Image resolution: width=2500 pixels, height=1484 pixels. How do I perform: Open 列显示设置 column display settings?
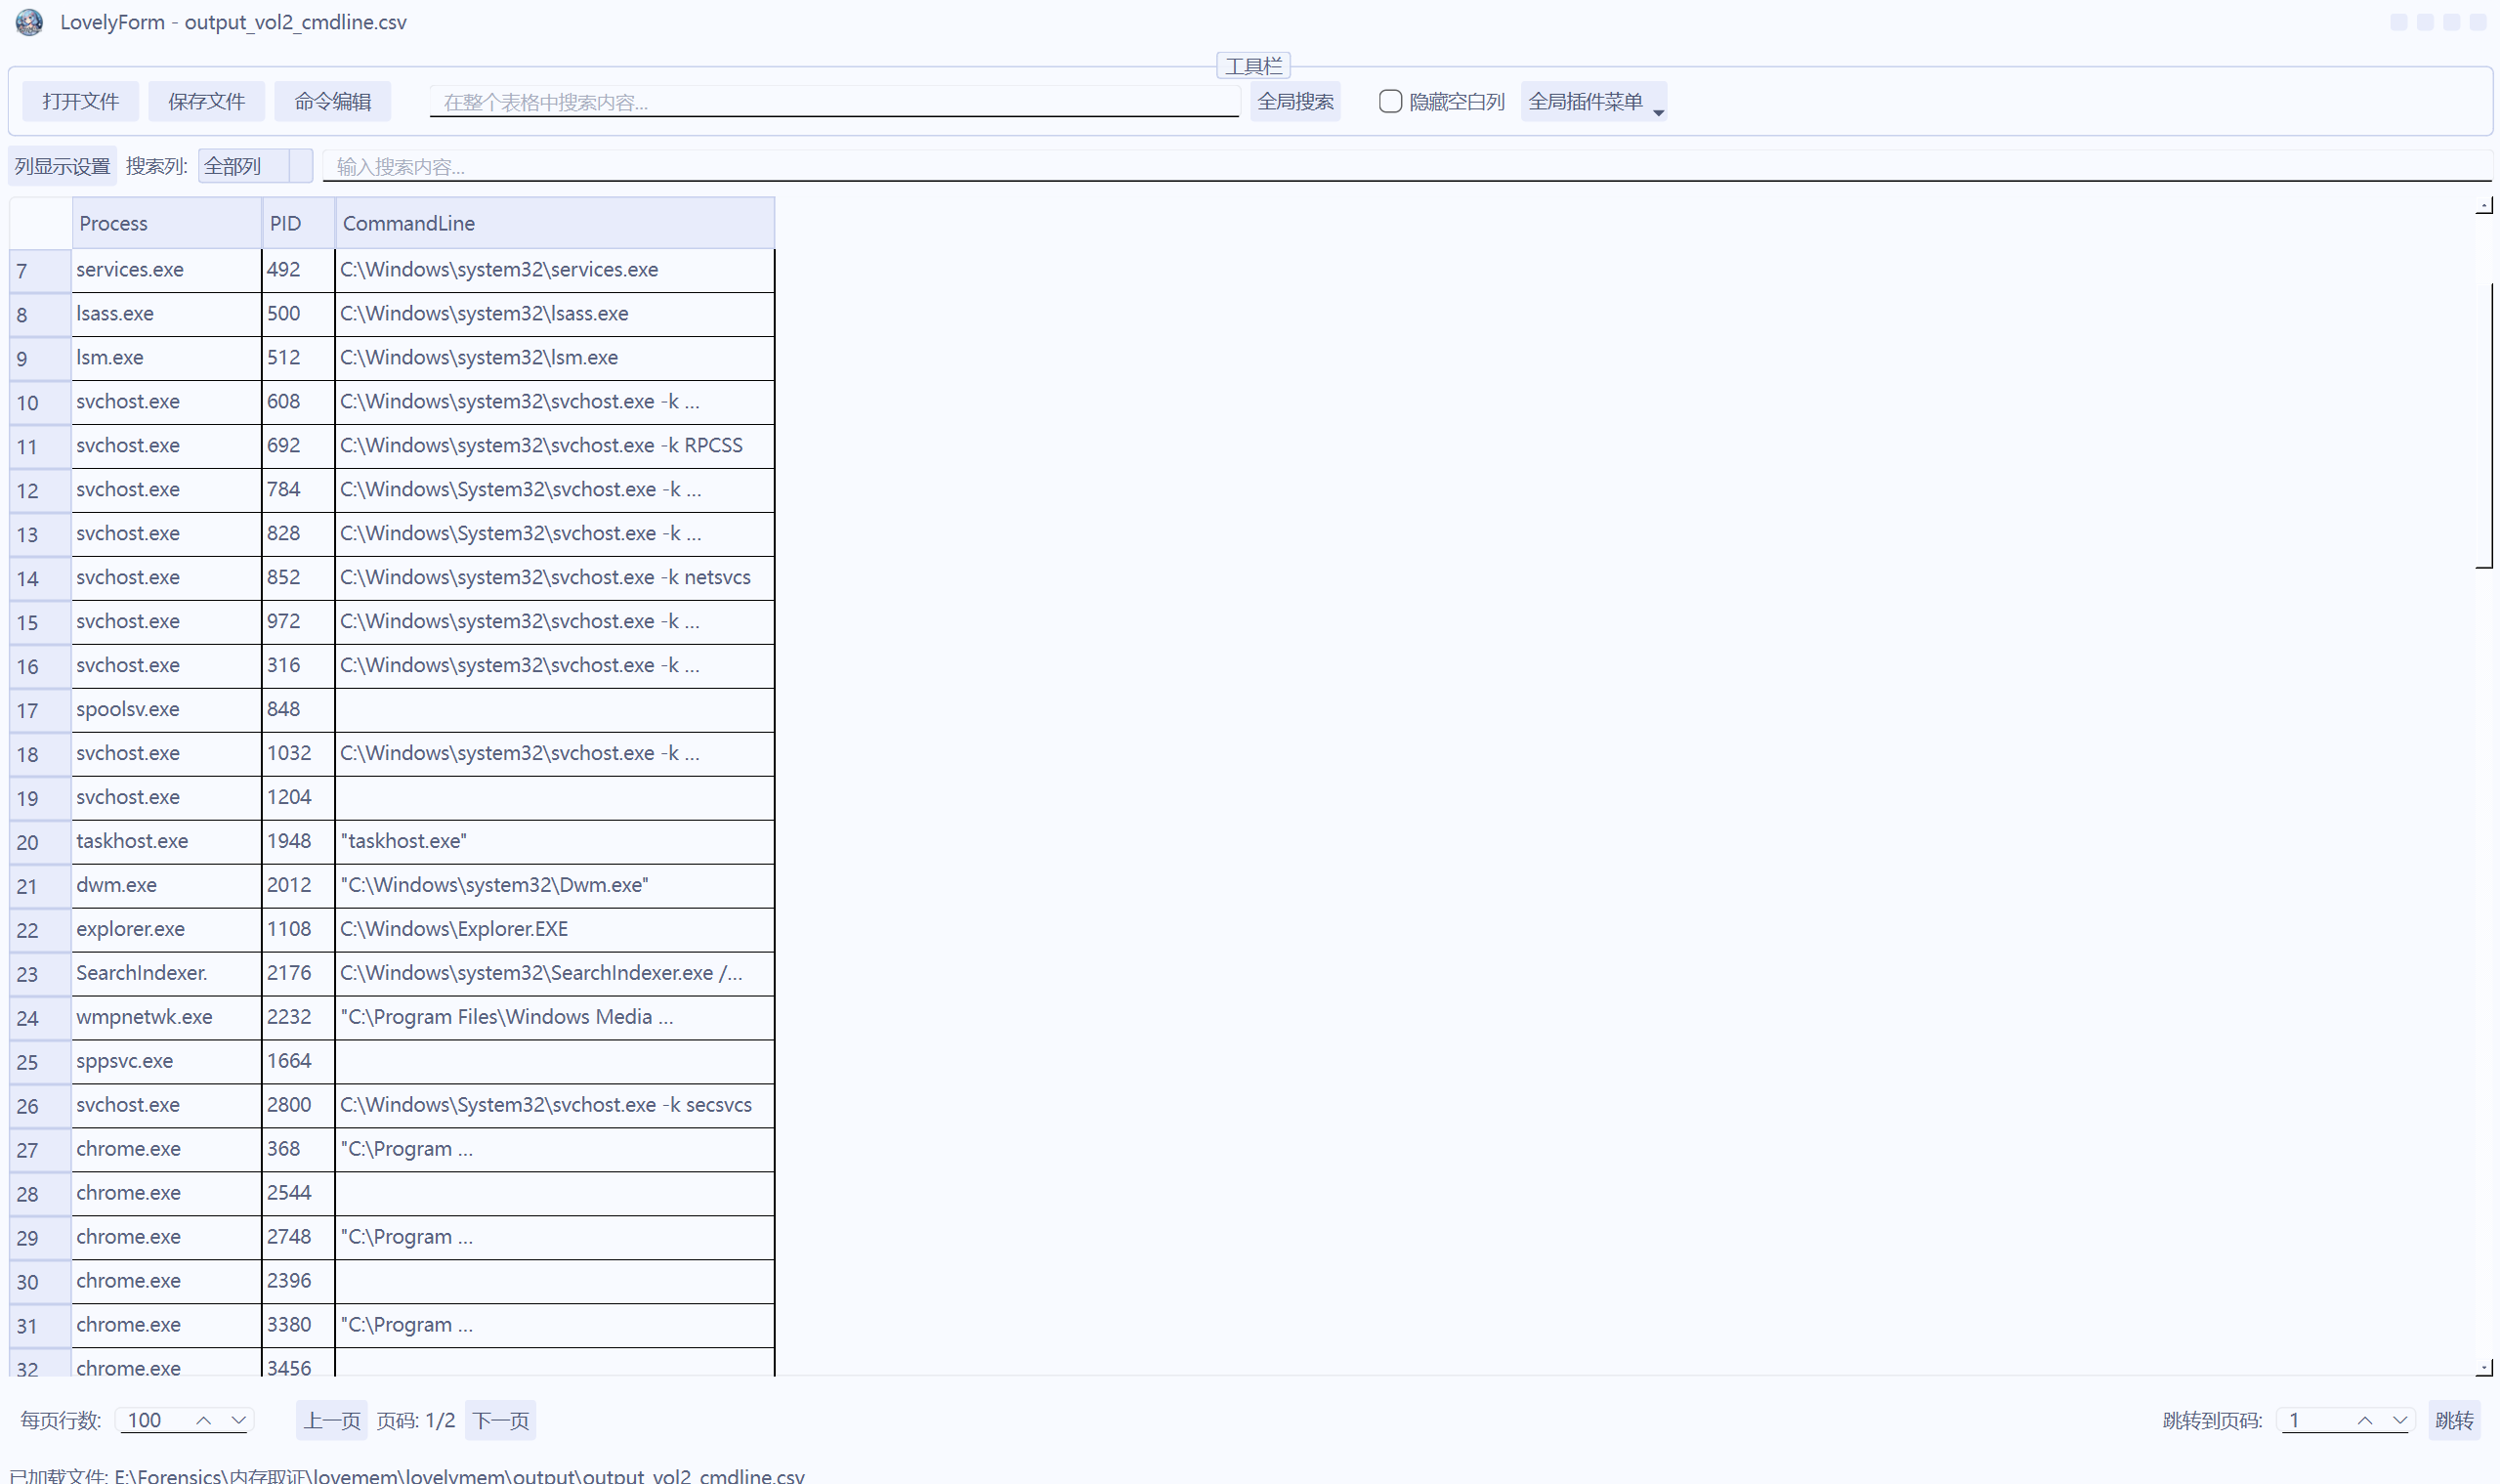[62, 166]
